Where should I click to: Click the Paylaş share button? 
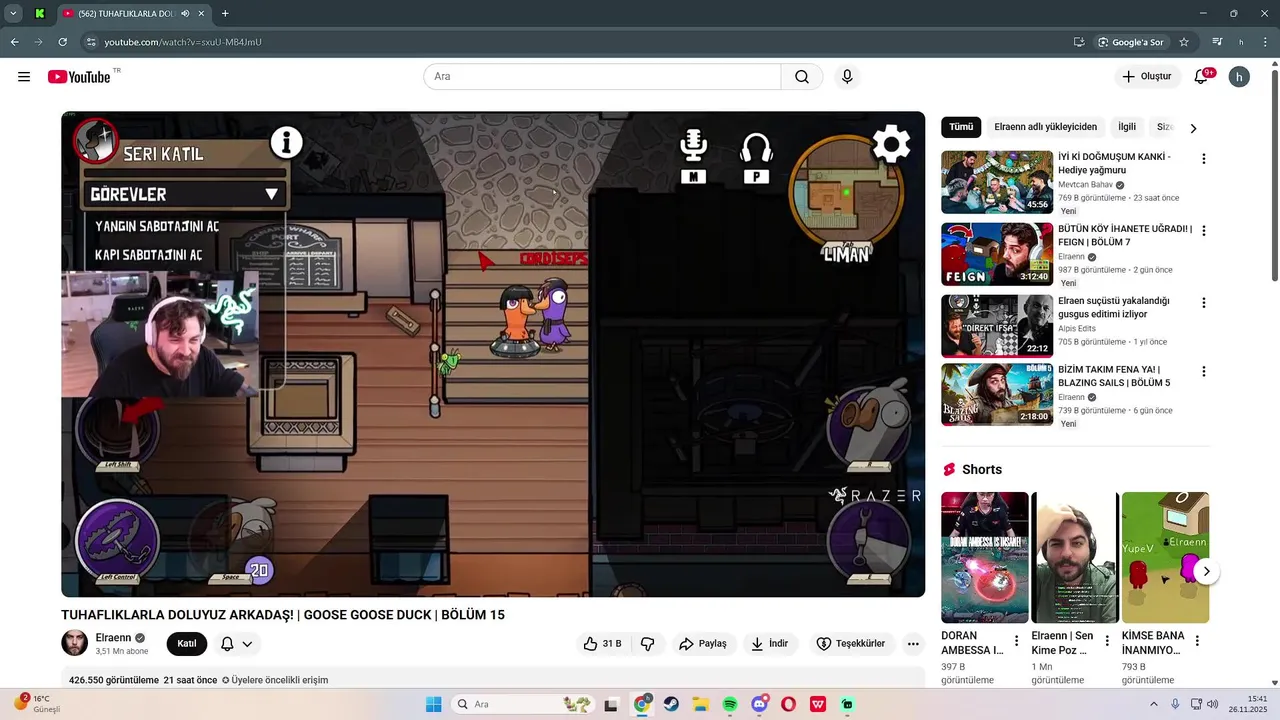703,644
